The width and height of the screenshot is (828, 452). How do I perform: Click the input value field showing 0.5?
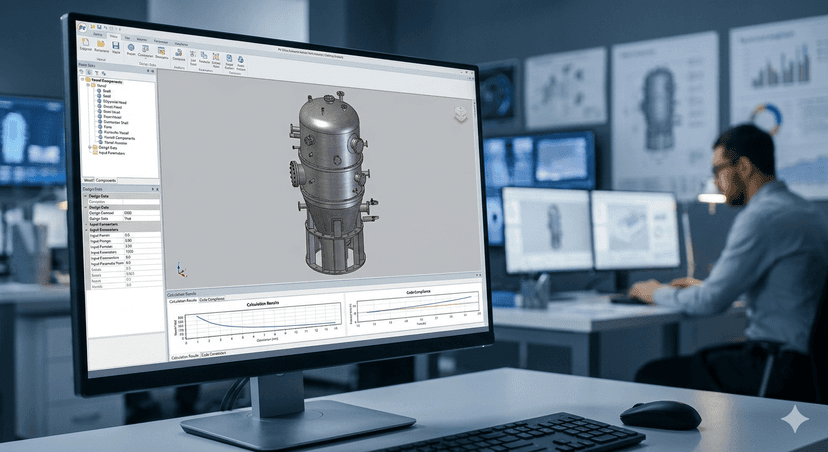(143, 236)
